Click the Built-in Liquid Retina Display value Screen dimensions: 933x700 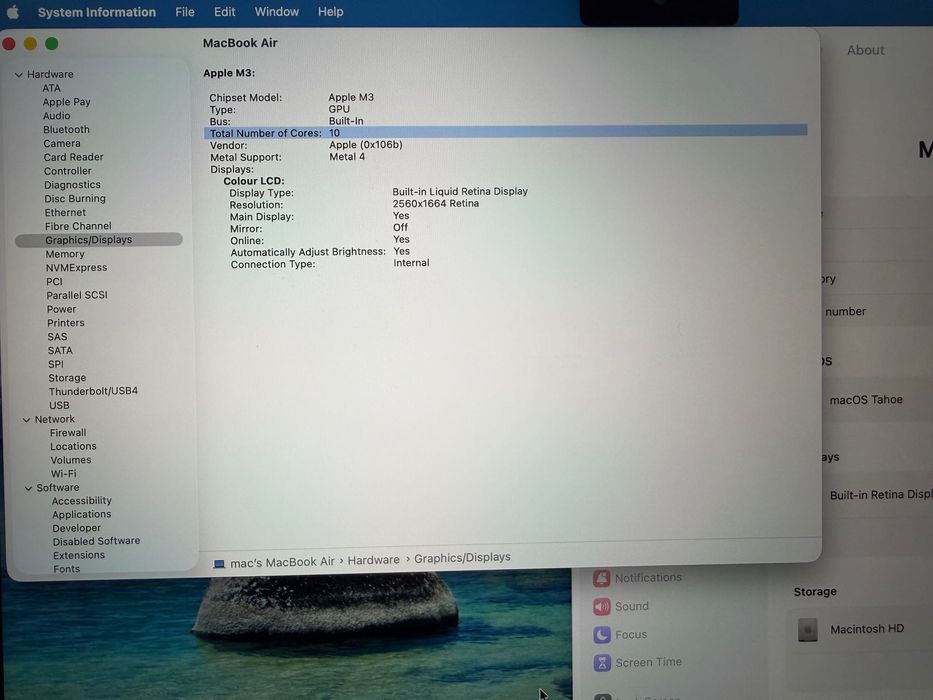[x=460, y=191]
